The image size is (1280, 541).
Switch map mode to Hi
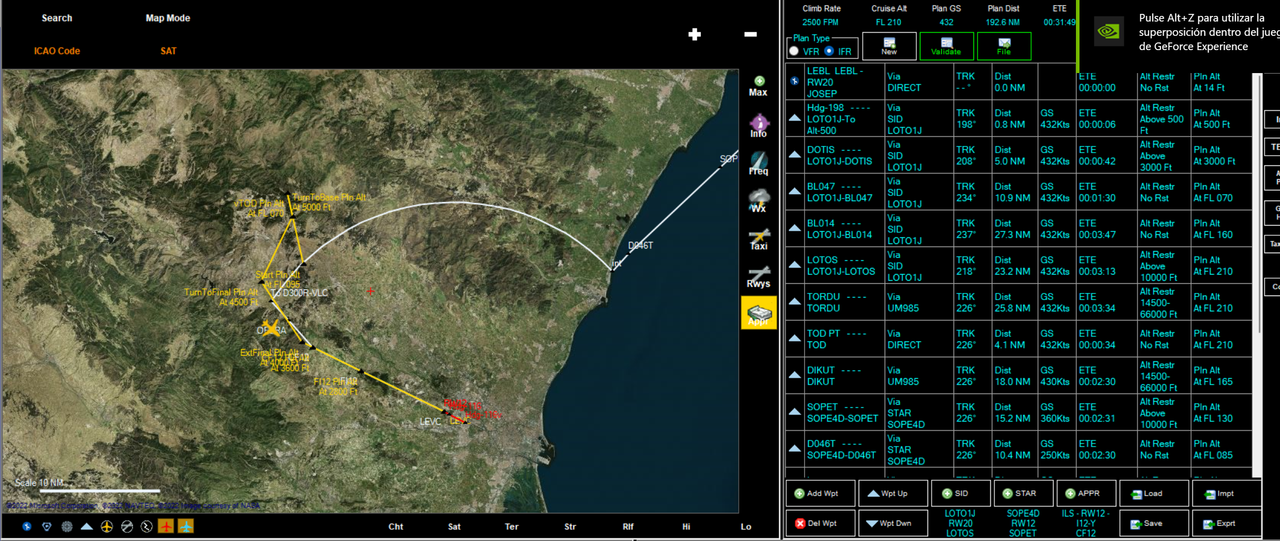tap(686, 527)
